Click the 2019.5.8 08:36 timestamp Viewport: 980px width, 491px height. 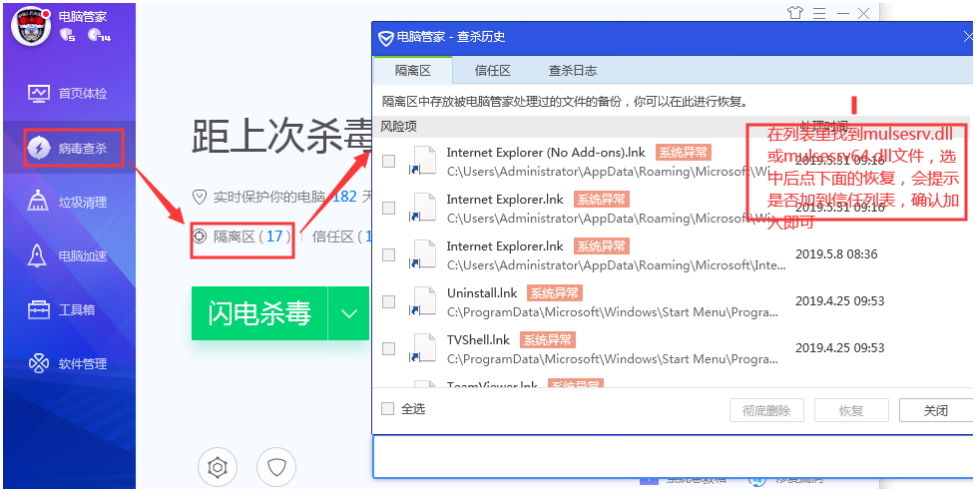[836, 254]
